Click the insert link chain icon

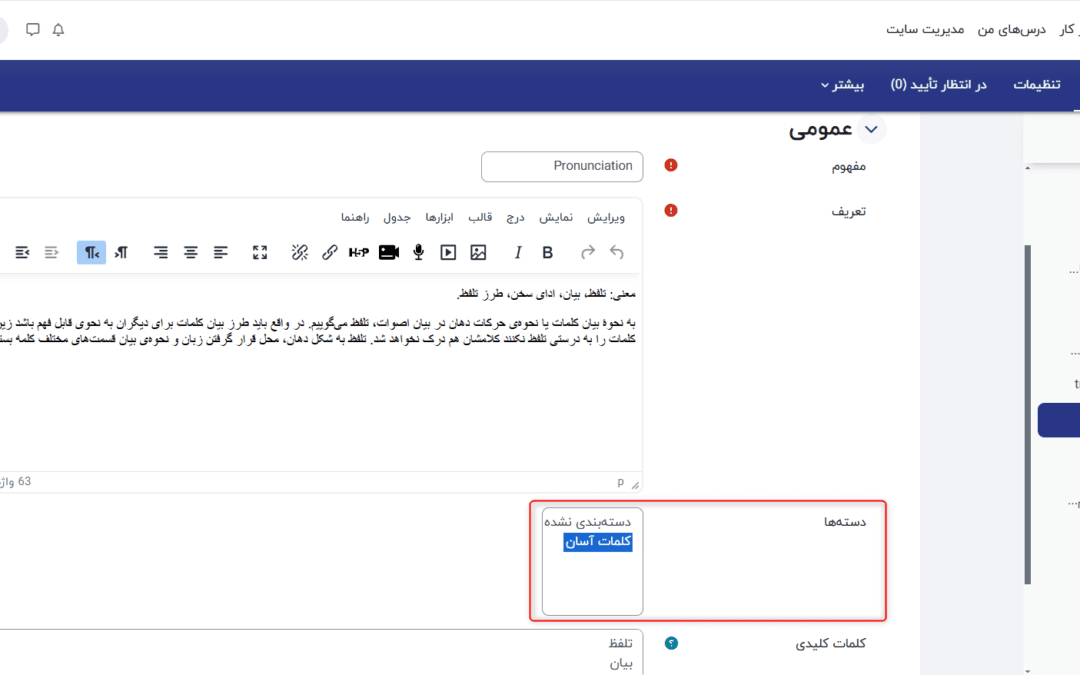(x=329, y=253)
